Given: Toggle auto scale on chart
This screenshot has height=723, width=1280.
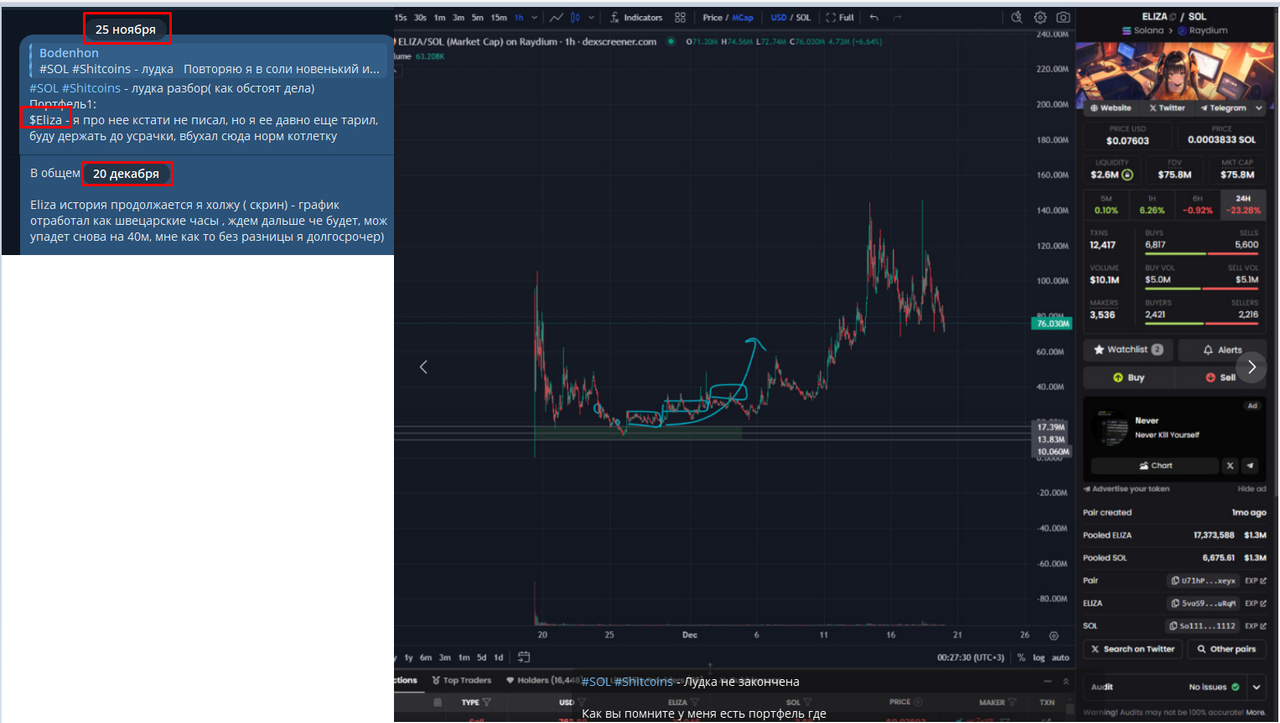Looking at the screenshot, I should coord(1061,657).
